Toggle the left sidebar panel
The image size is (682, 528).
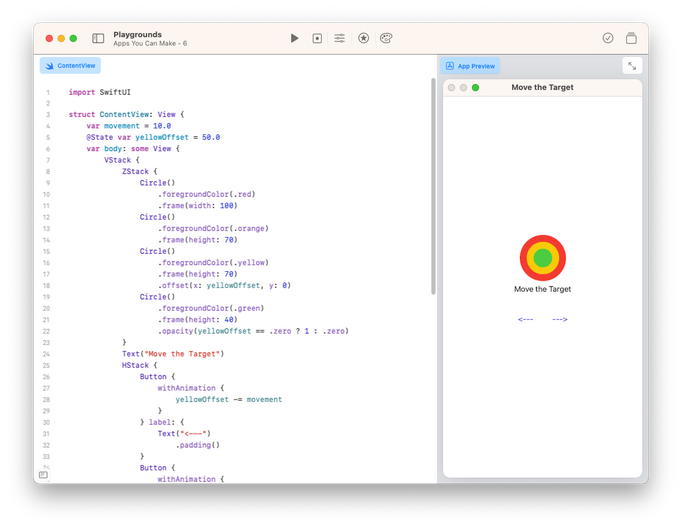[98, 38]
